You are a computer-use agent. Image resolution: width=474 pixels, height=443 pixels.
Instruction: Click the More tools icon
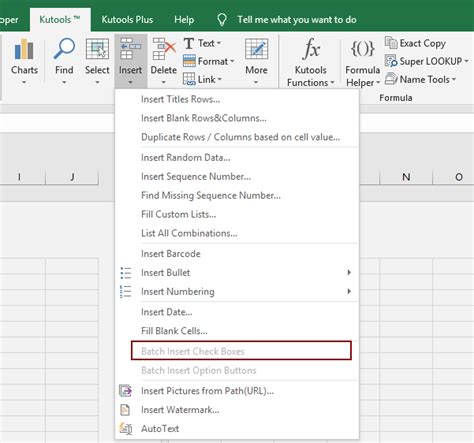point(256,49)
